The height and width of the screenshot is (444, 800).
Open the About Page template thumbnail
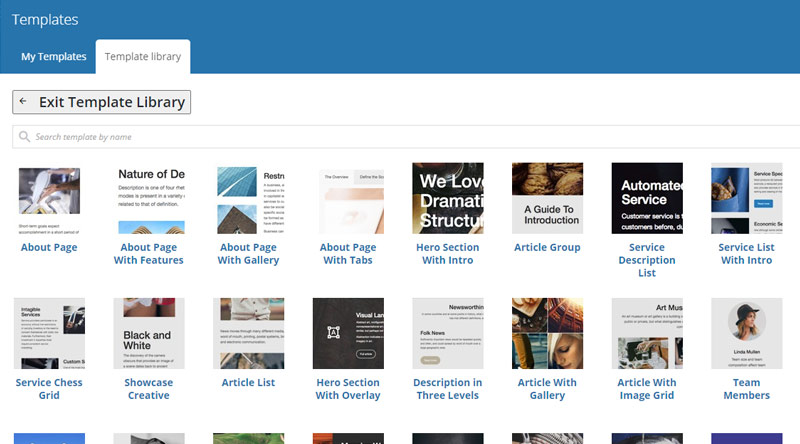[49, 199]
